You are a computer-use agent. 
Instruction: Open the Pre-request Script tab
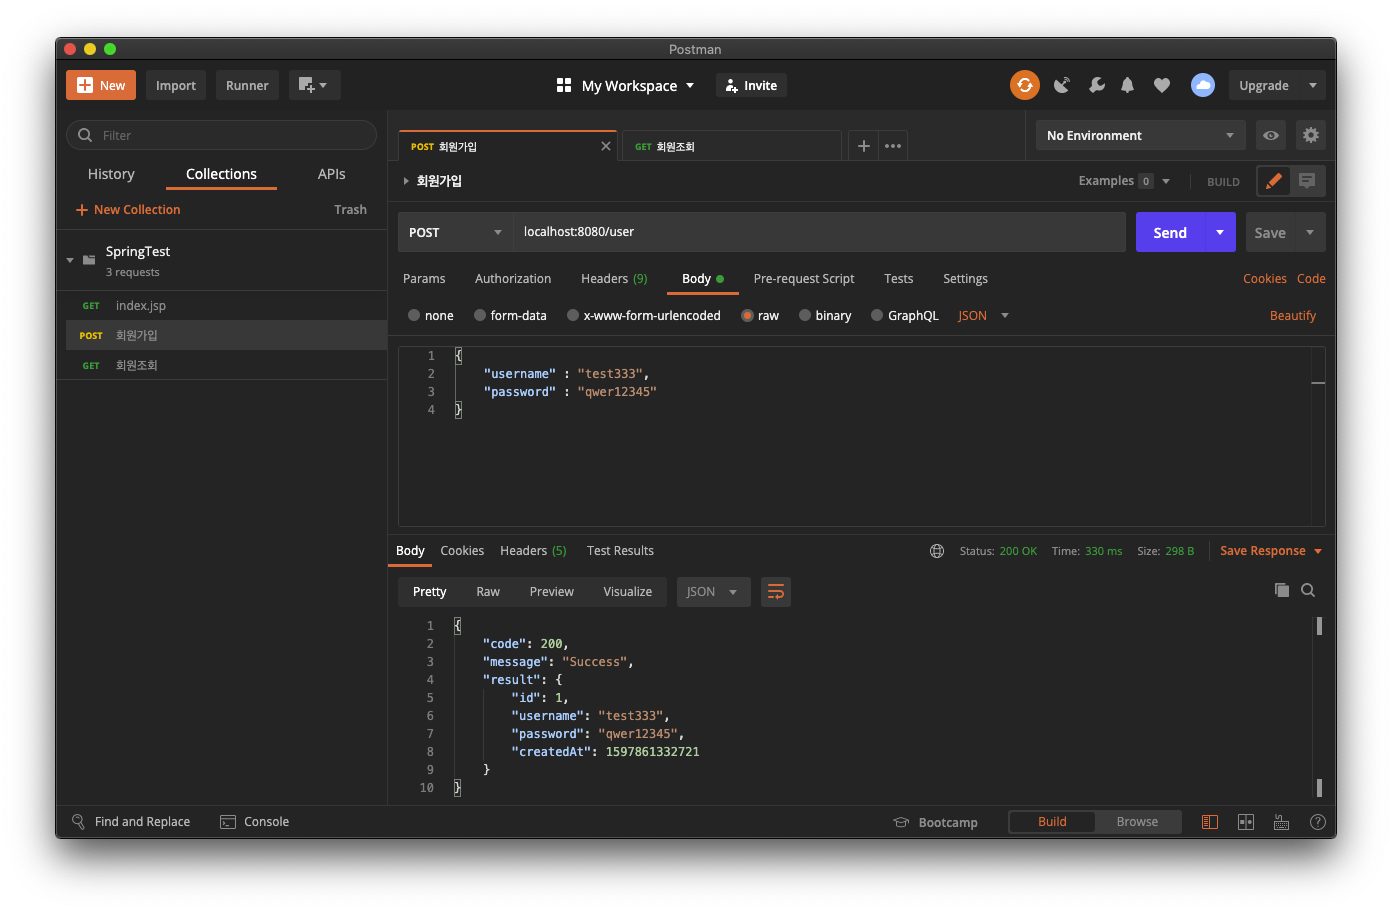pos(804,279)
